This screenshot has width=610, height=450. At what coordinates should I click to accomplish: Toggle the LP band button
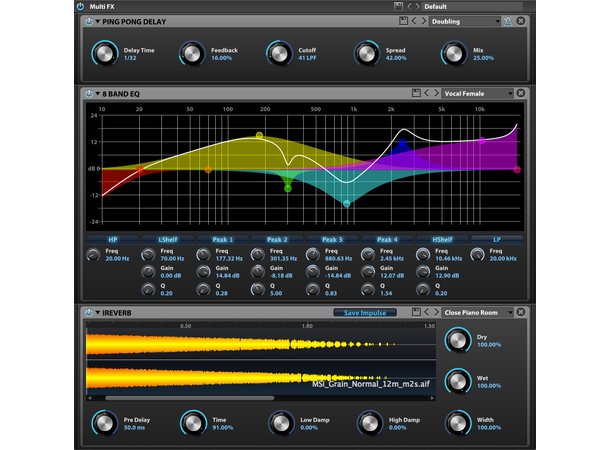[x=497, y=239]
